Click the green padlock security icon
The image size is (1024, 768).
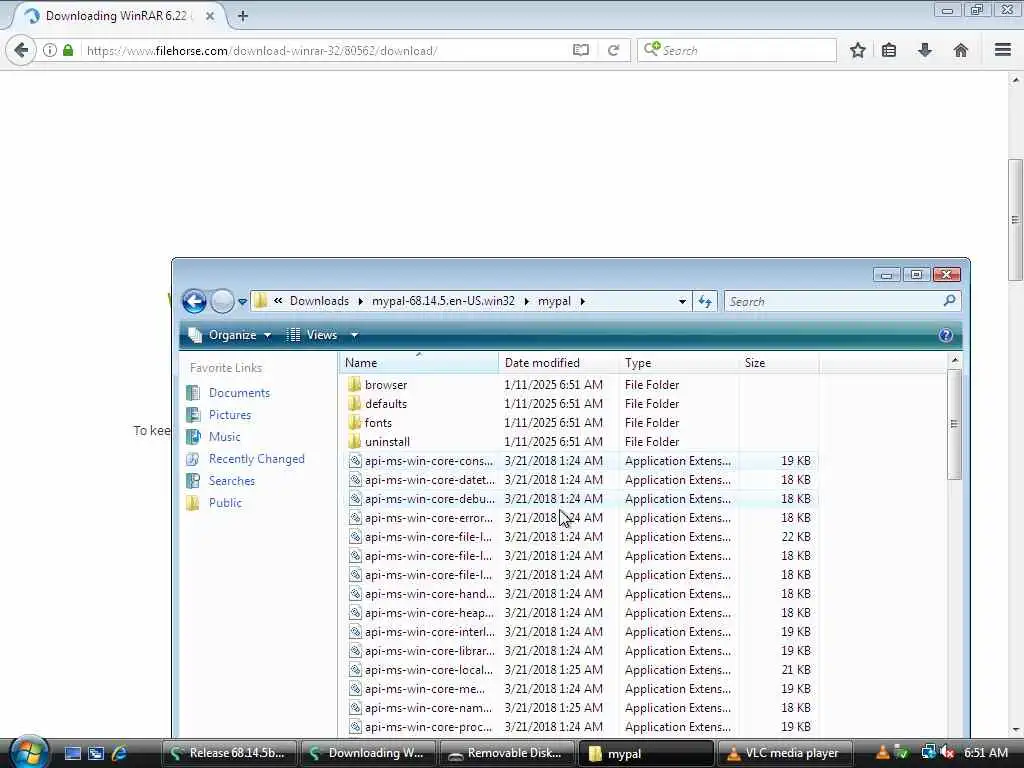click(x=68, y=50)
